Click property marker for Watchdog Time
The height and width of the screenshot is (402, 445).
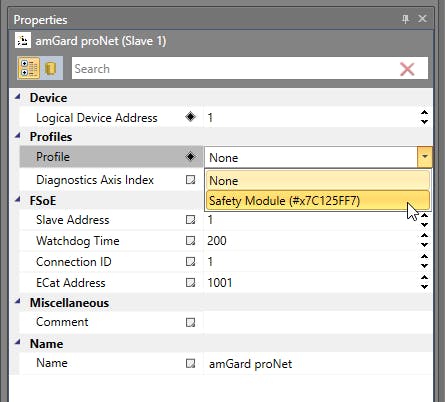[190, 241]
